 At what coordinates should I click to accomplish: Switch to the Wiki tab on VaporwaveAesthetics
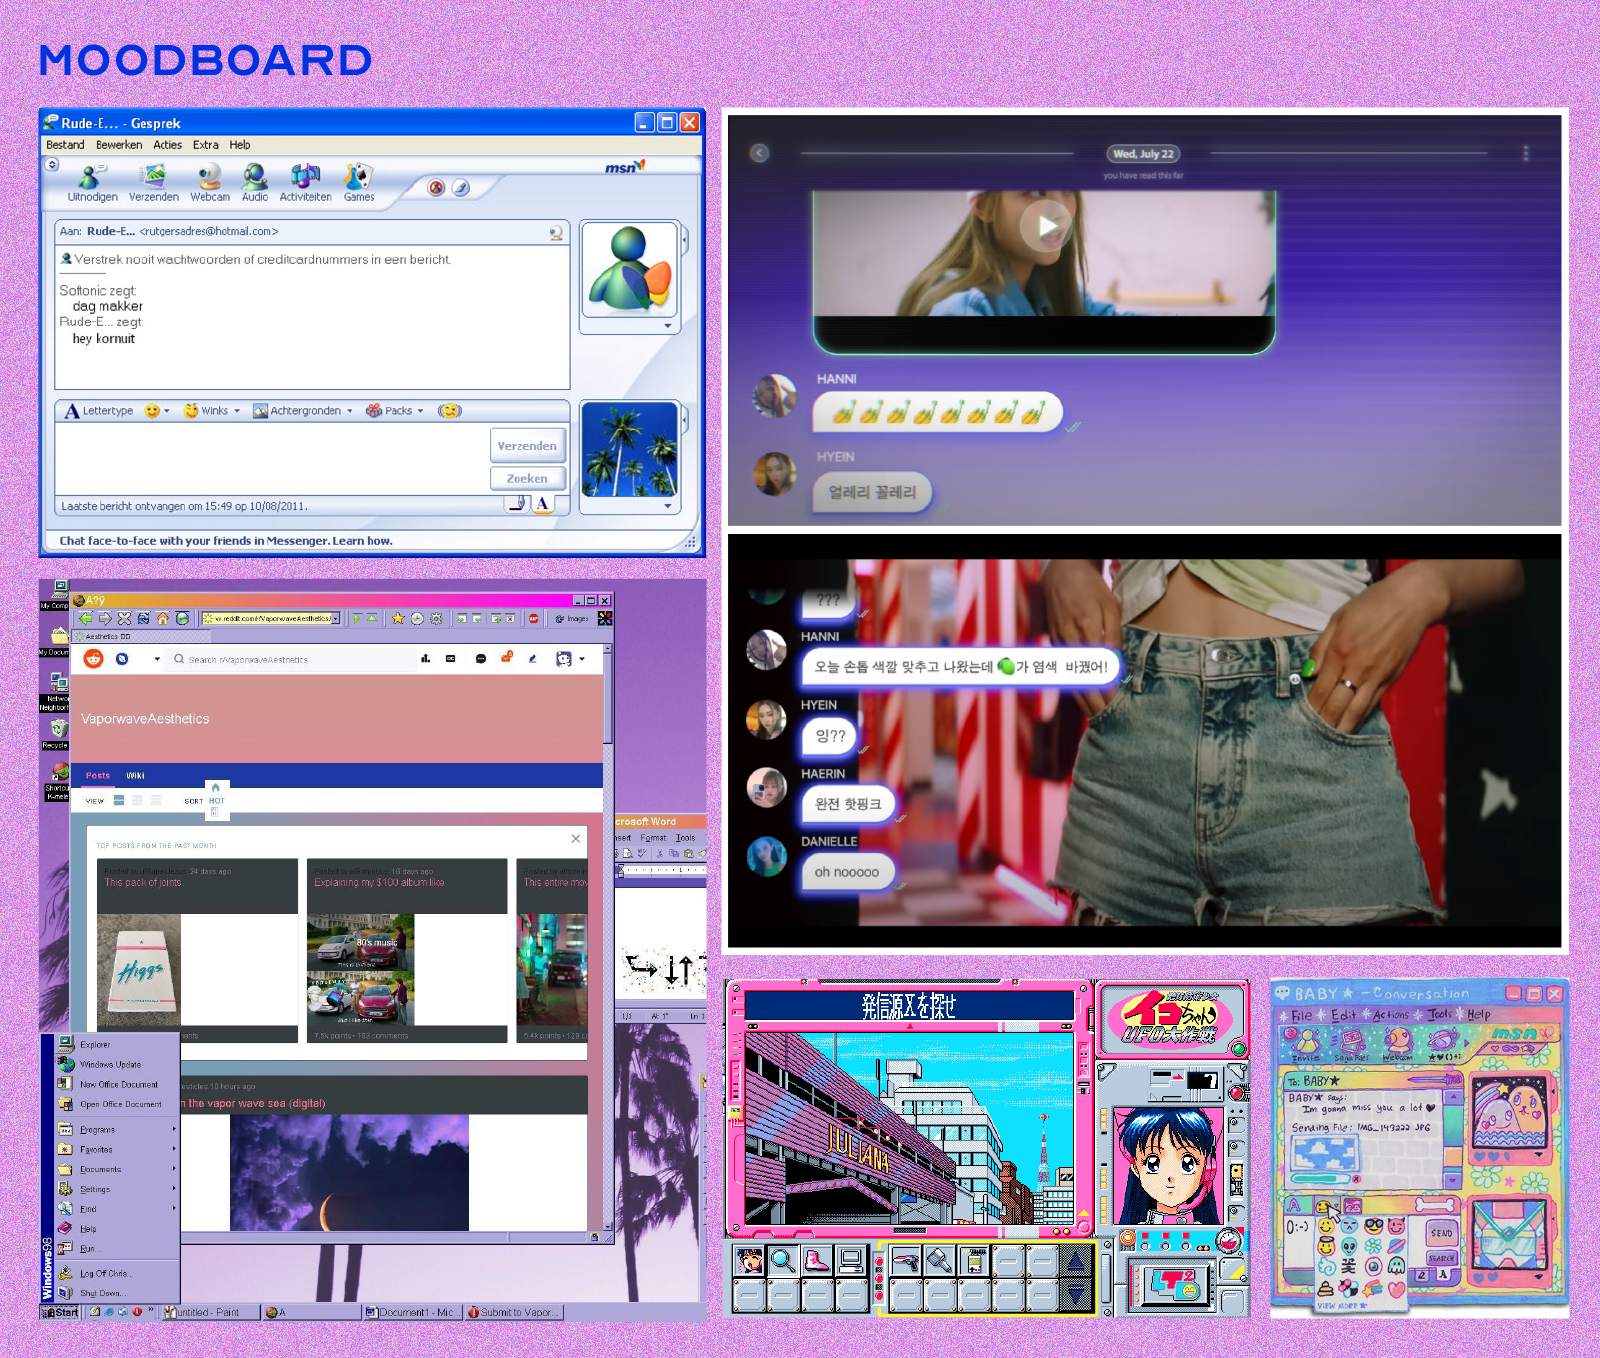(135, 775)
